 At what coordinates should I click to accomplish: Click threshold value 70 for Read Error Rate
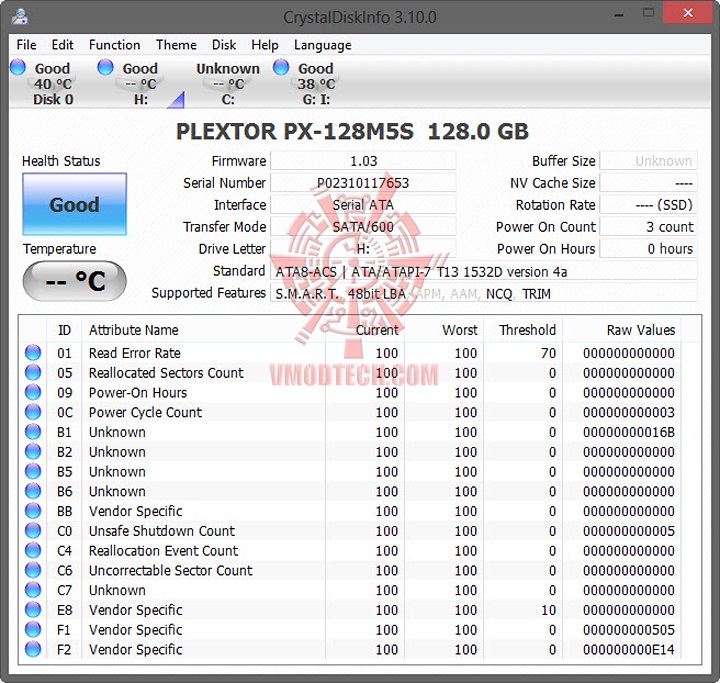(548, 353)
